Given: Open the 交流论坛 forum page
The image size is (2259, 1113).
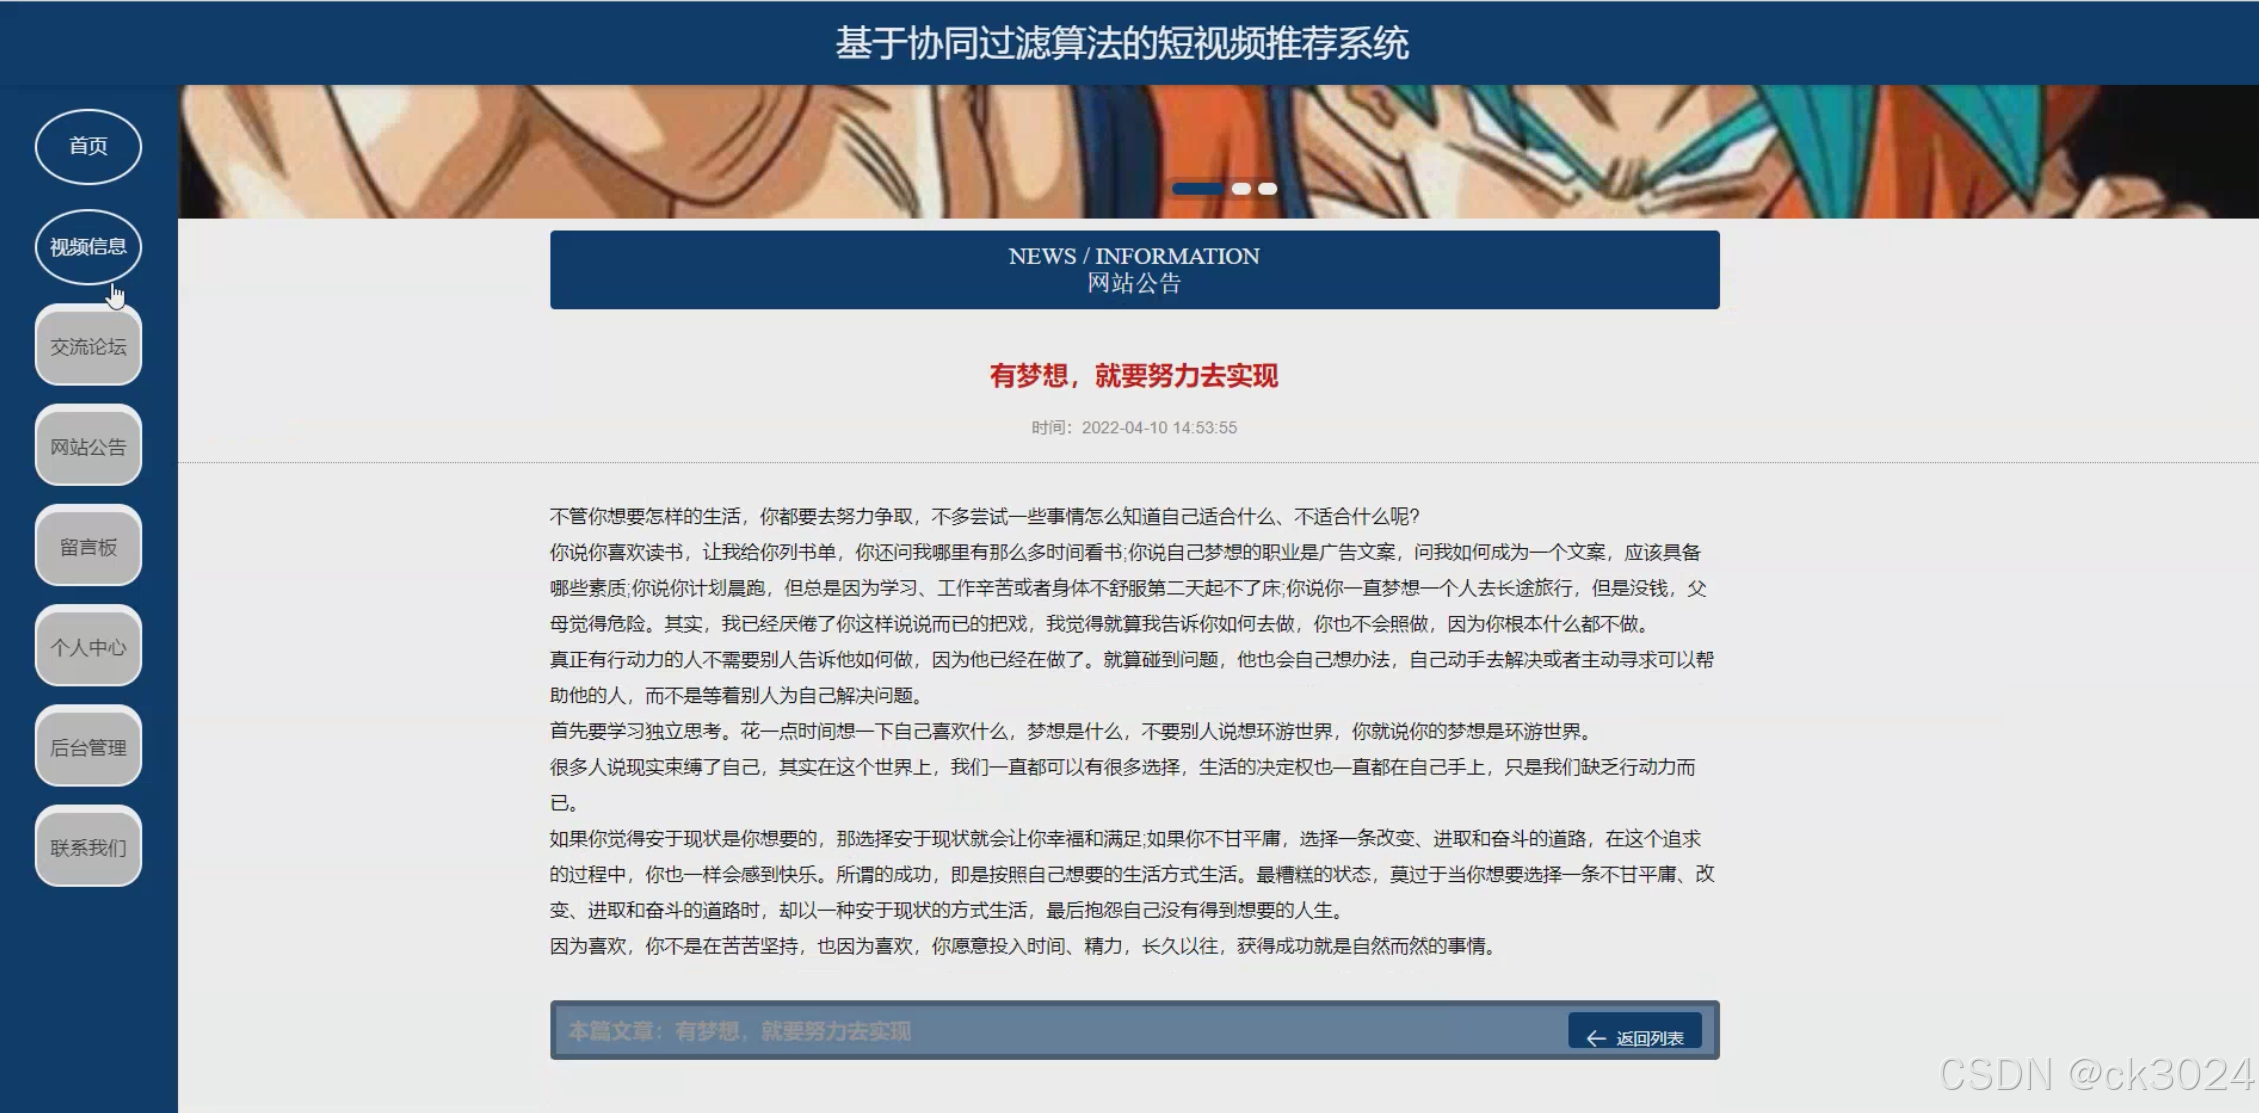Looking at the screenshot, I should pyautogui.click(x=87, y=346).
